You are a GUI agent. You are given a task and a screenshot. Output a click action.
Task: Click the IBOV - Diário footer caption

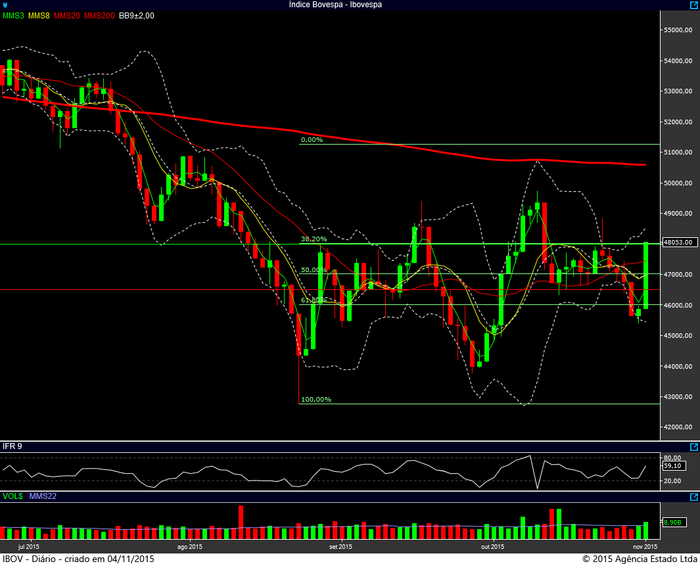coord(79,559)
